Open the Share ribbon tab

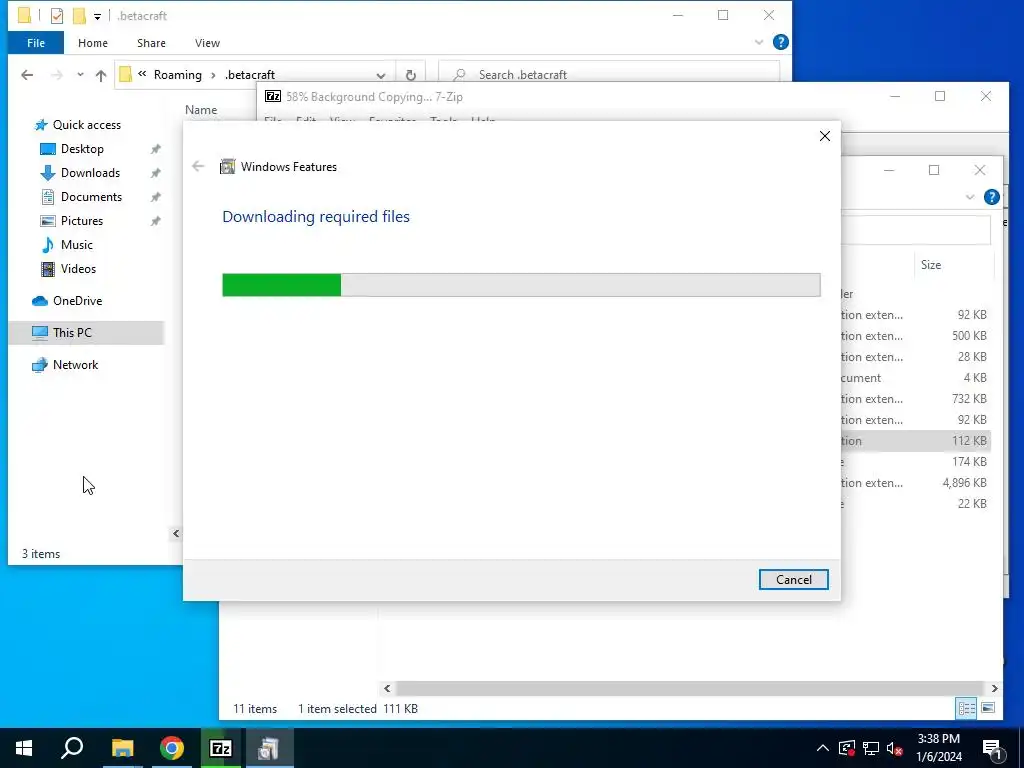(x=151, y=43)
